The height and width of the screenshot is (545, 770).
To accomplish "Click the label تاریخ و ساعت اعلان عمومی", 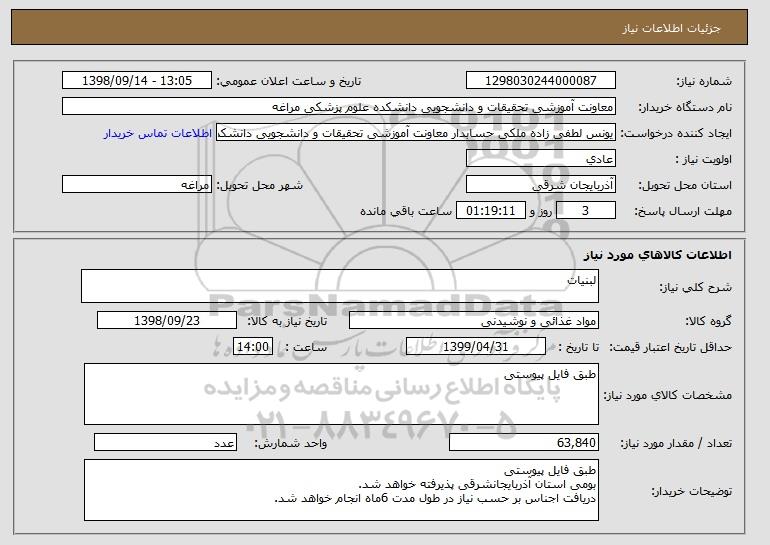I will 289,81.
